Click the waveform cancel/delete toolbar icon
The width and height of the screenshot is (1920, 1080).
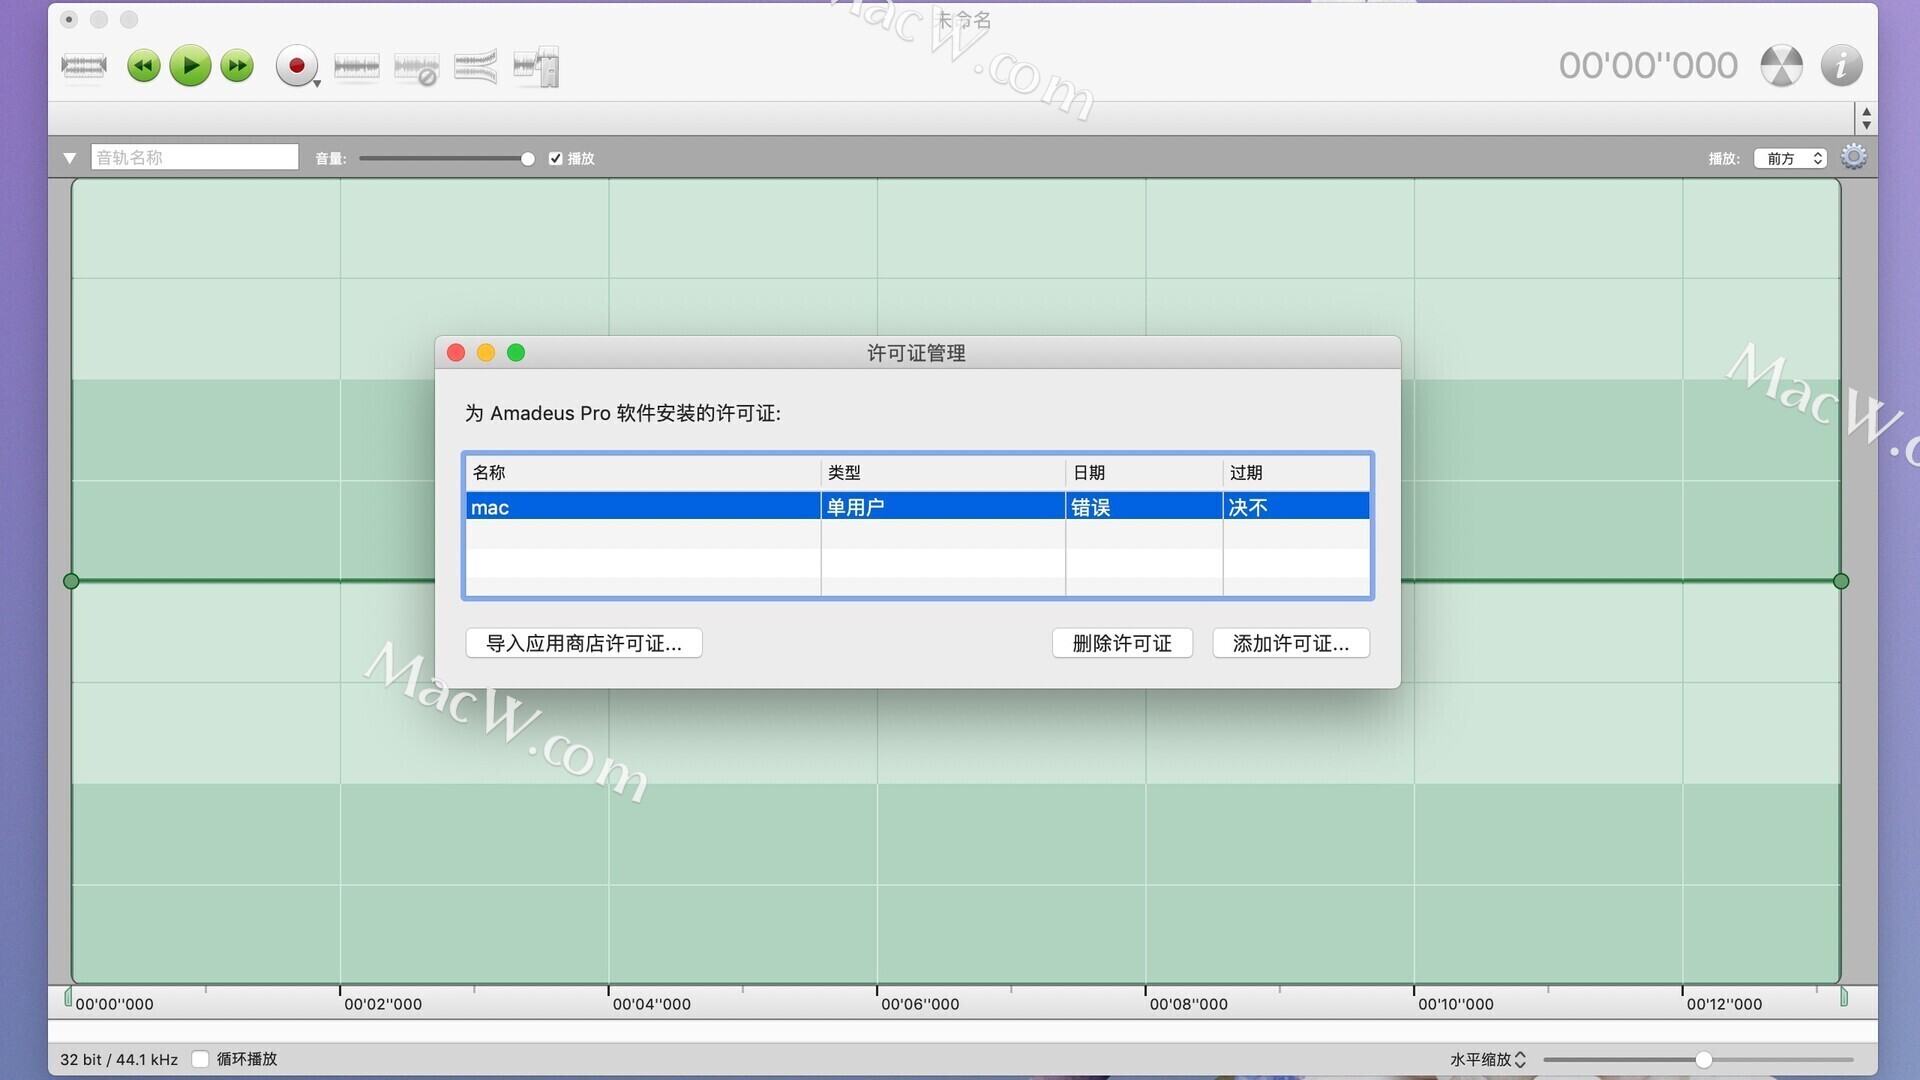[x=417, y=68]
